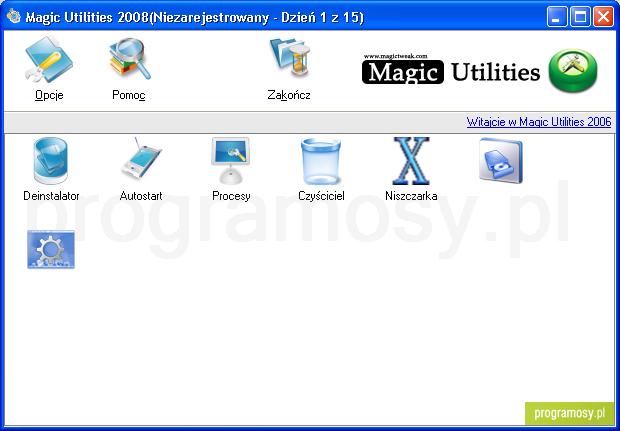Click the unlabeled disk drive icon
Image resolution: width=620 pixels, height=431 pixels.
click(x=501, y=161)
